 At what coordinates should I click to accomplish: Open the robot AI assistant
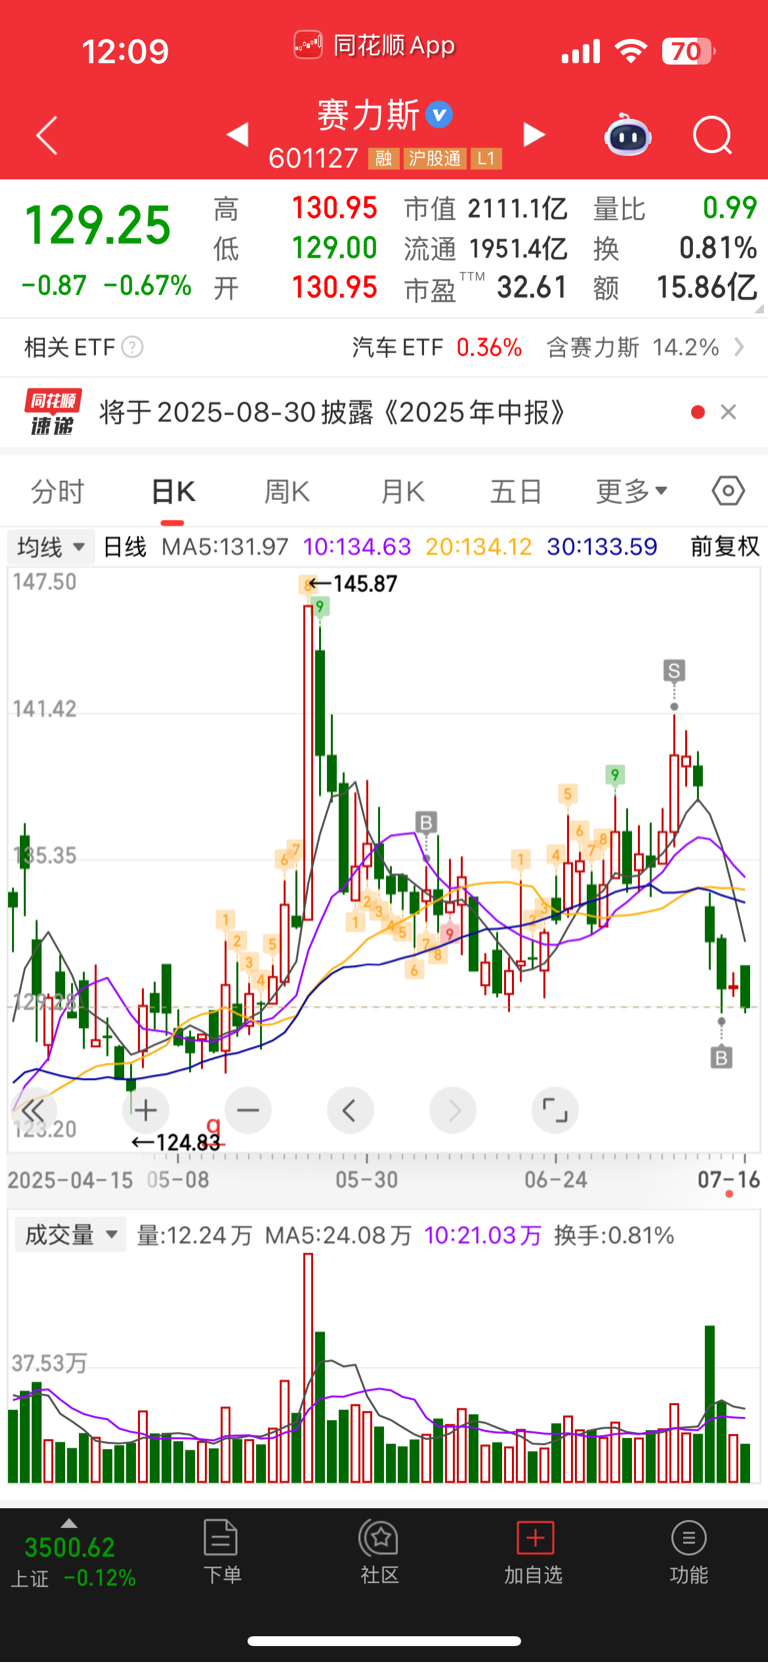(x=628, y=135)
